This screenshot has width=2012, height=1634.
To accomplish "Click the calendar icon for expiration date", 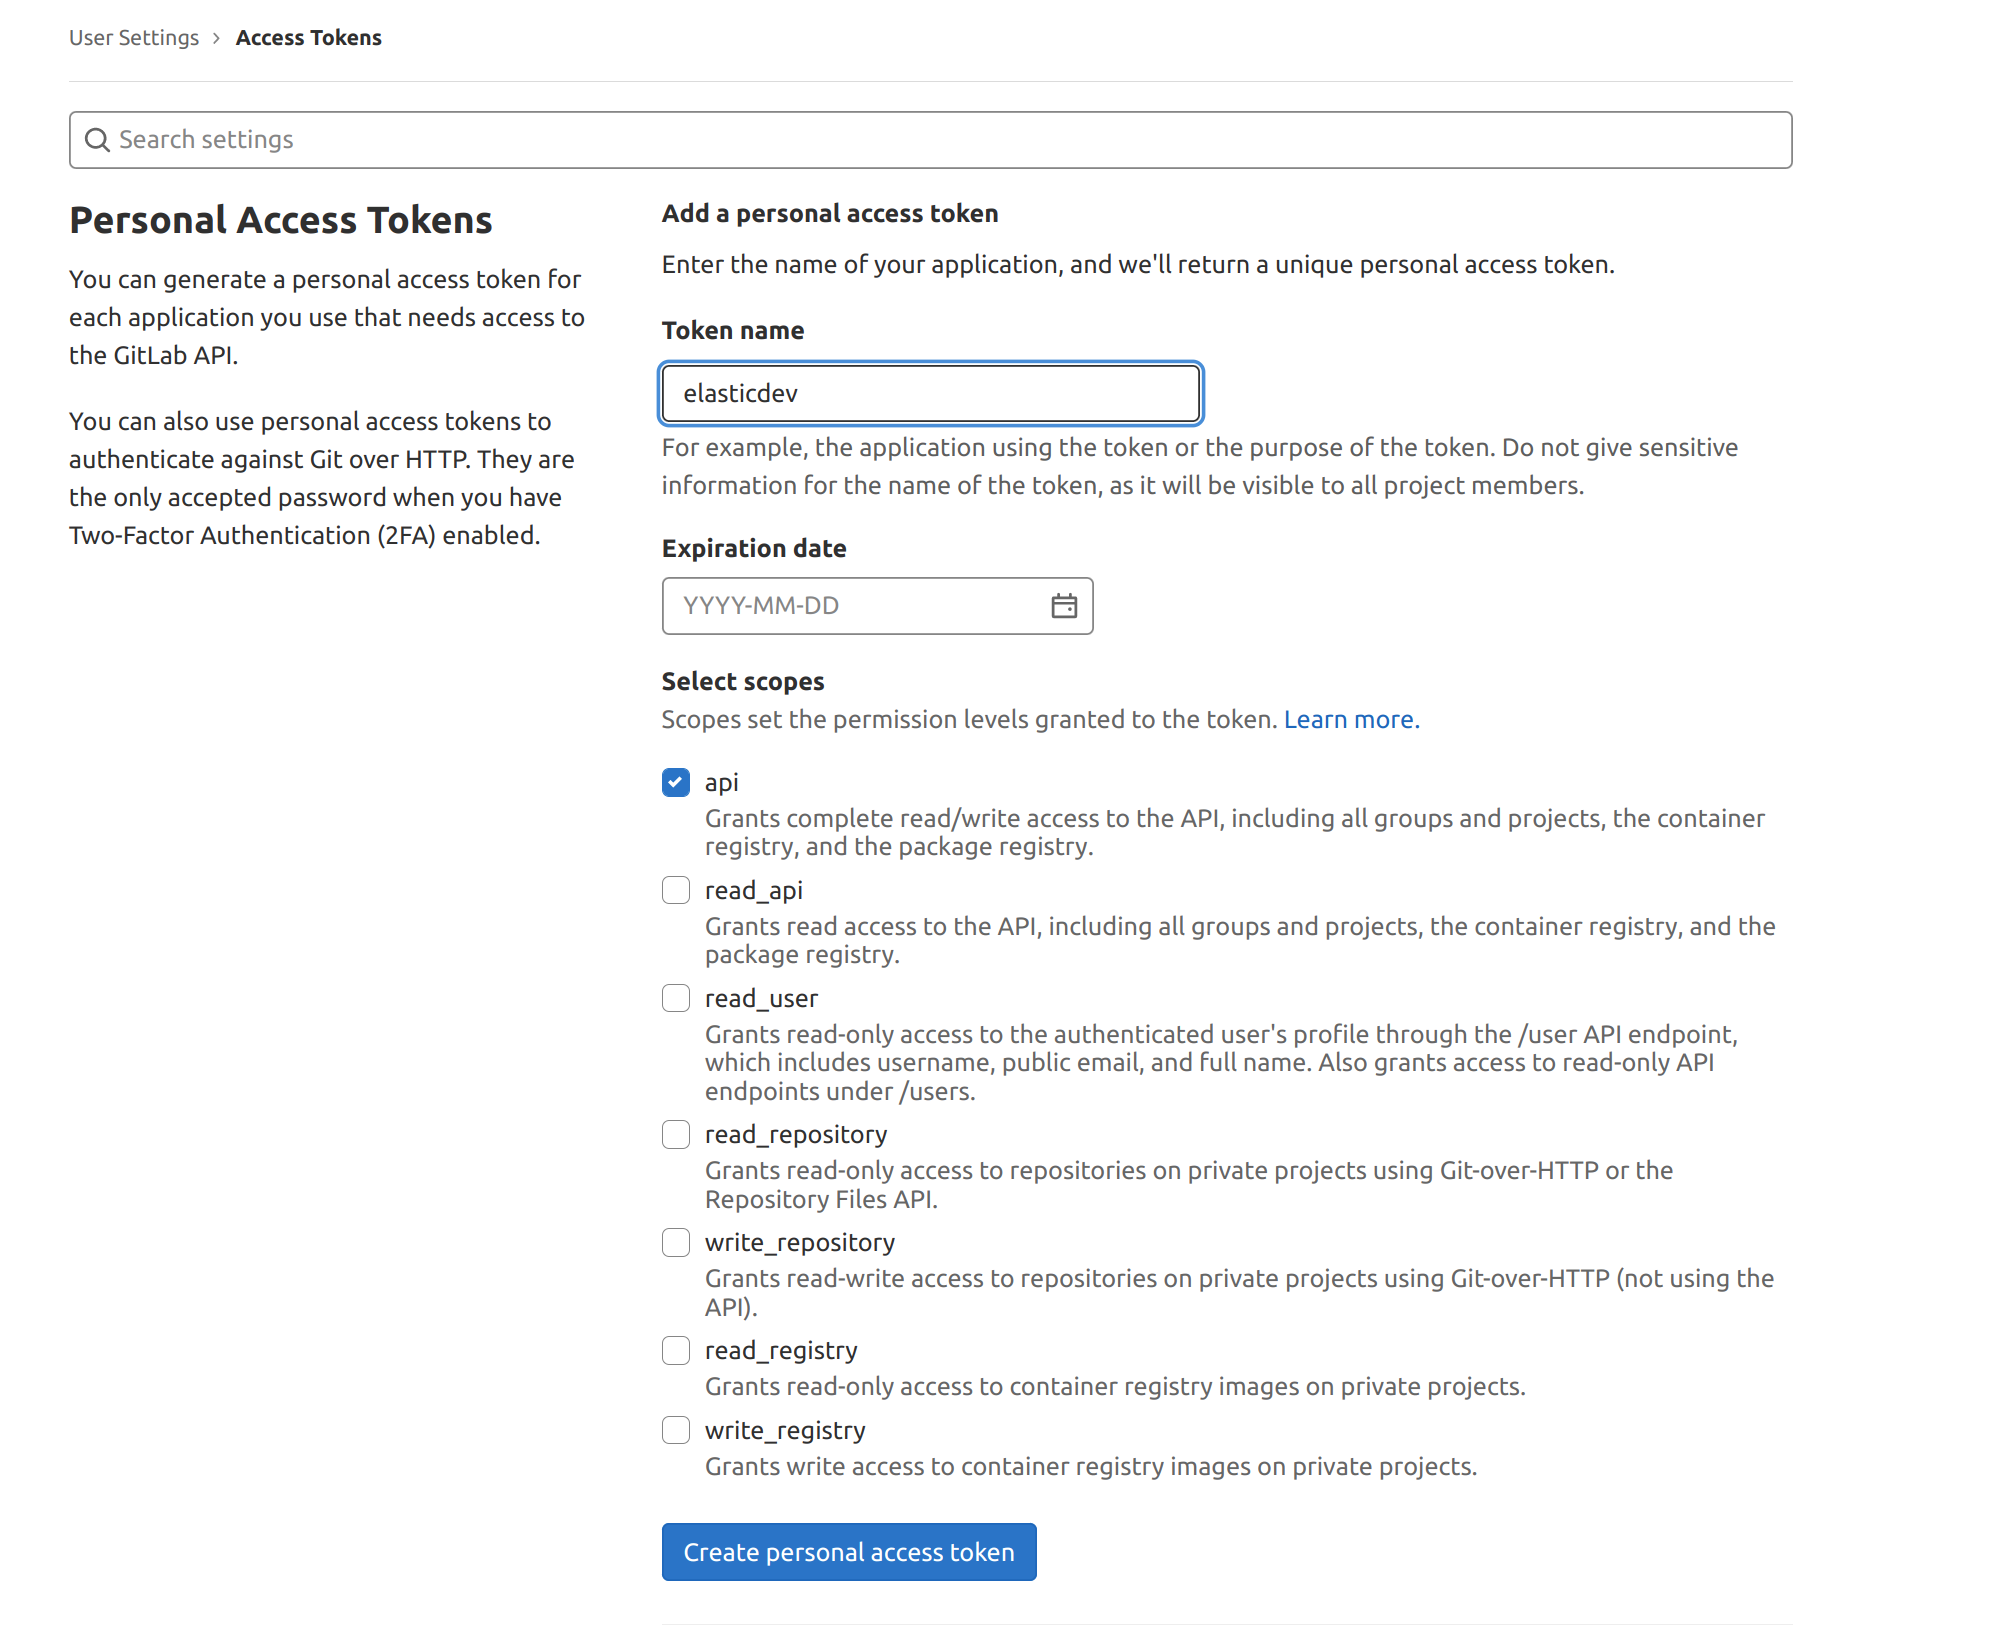I will pyautogui.click(x=1064, y=605).
